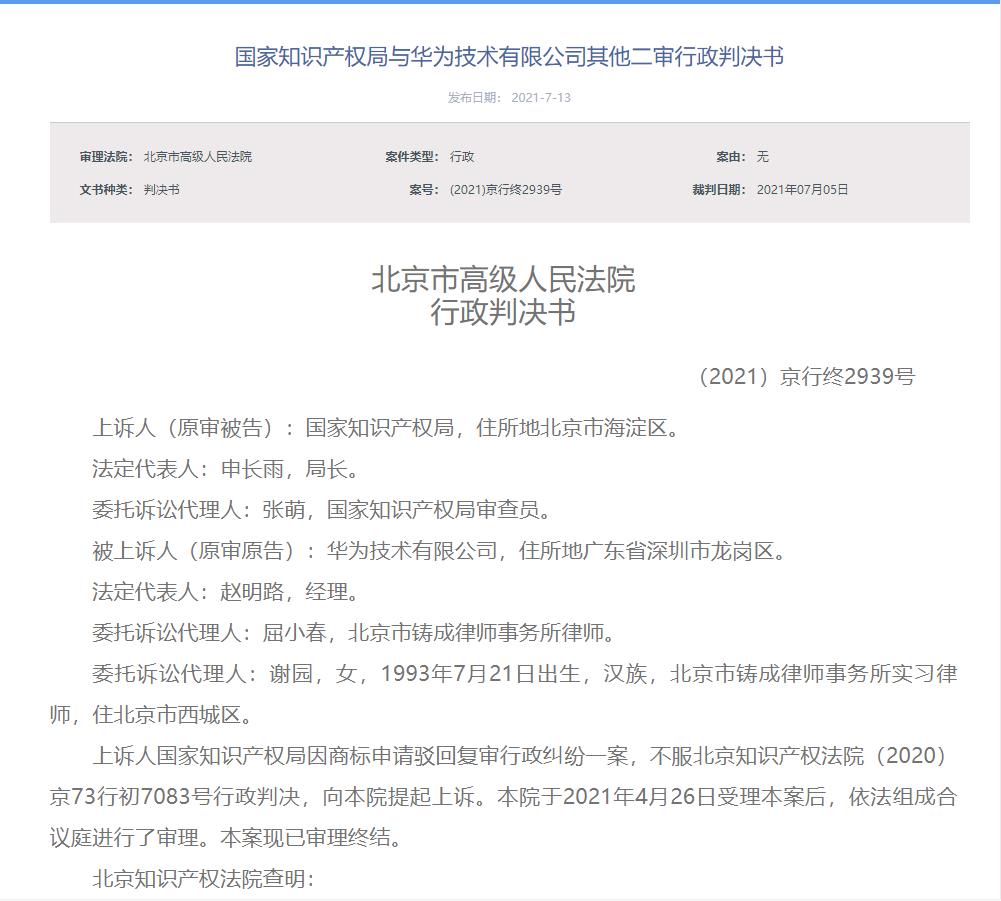This screenshot has height=901, width=1001.
Task: Click the right-aligned case number （2021）京行终2939号
Action: 804,376
